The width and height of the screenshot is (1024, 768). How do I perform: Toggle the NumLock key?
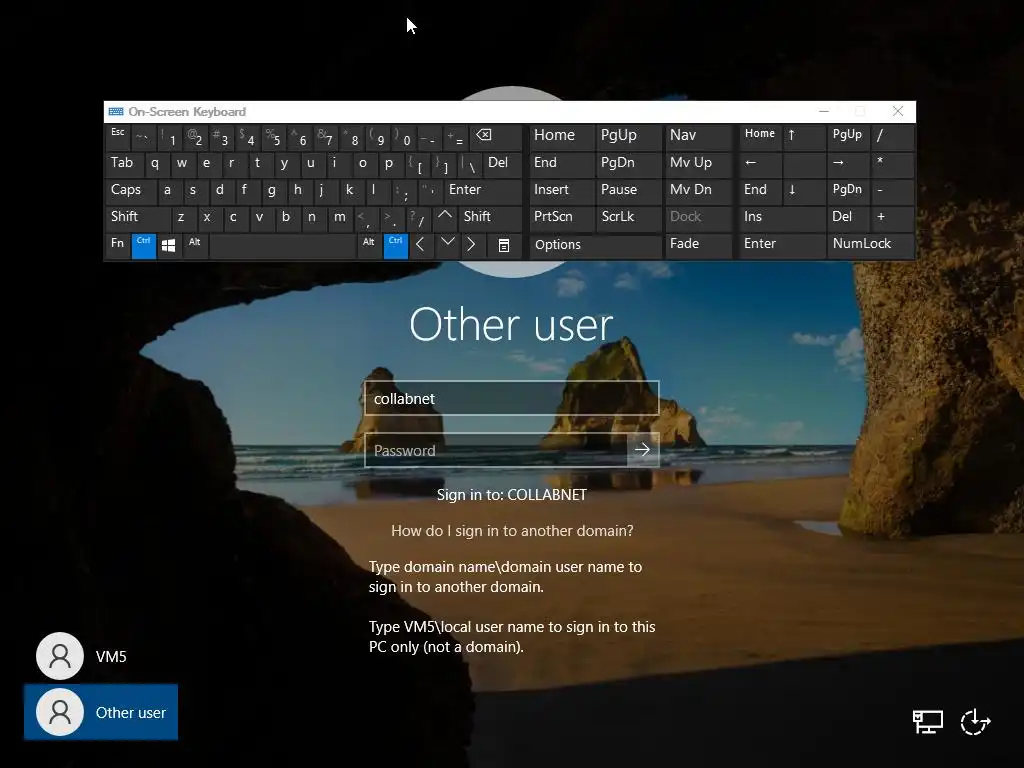(x=870, y=246)
